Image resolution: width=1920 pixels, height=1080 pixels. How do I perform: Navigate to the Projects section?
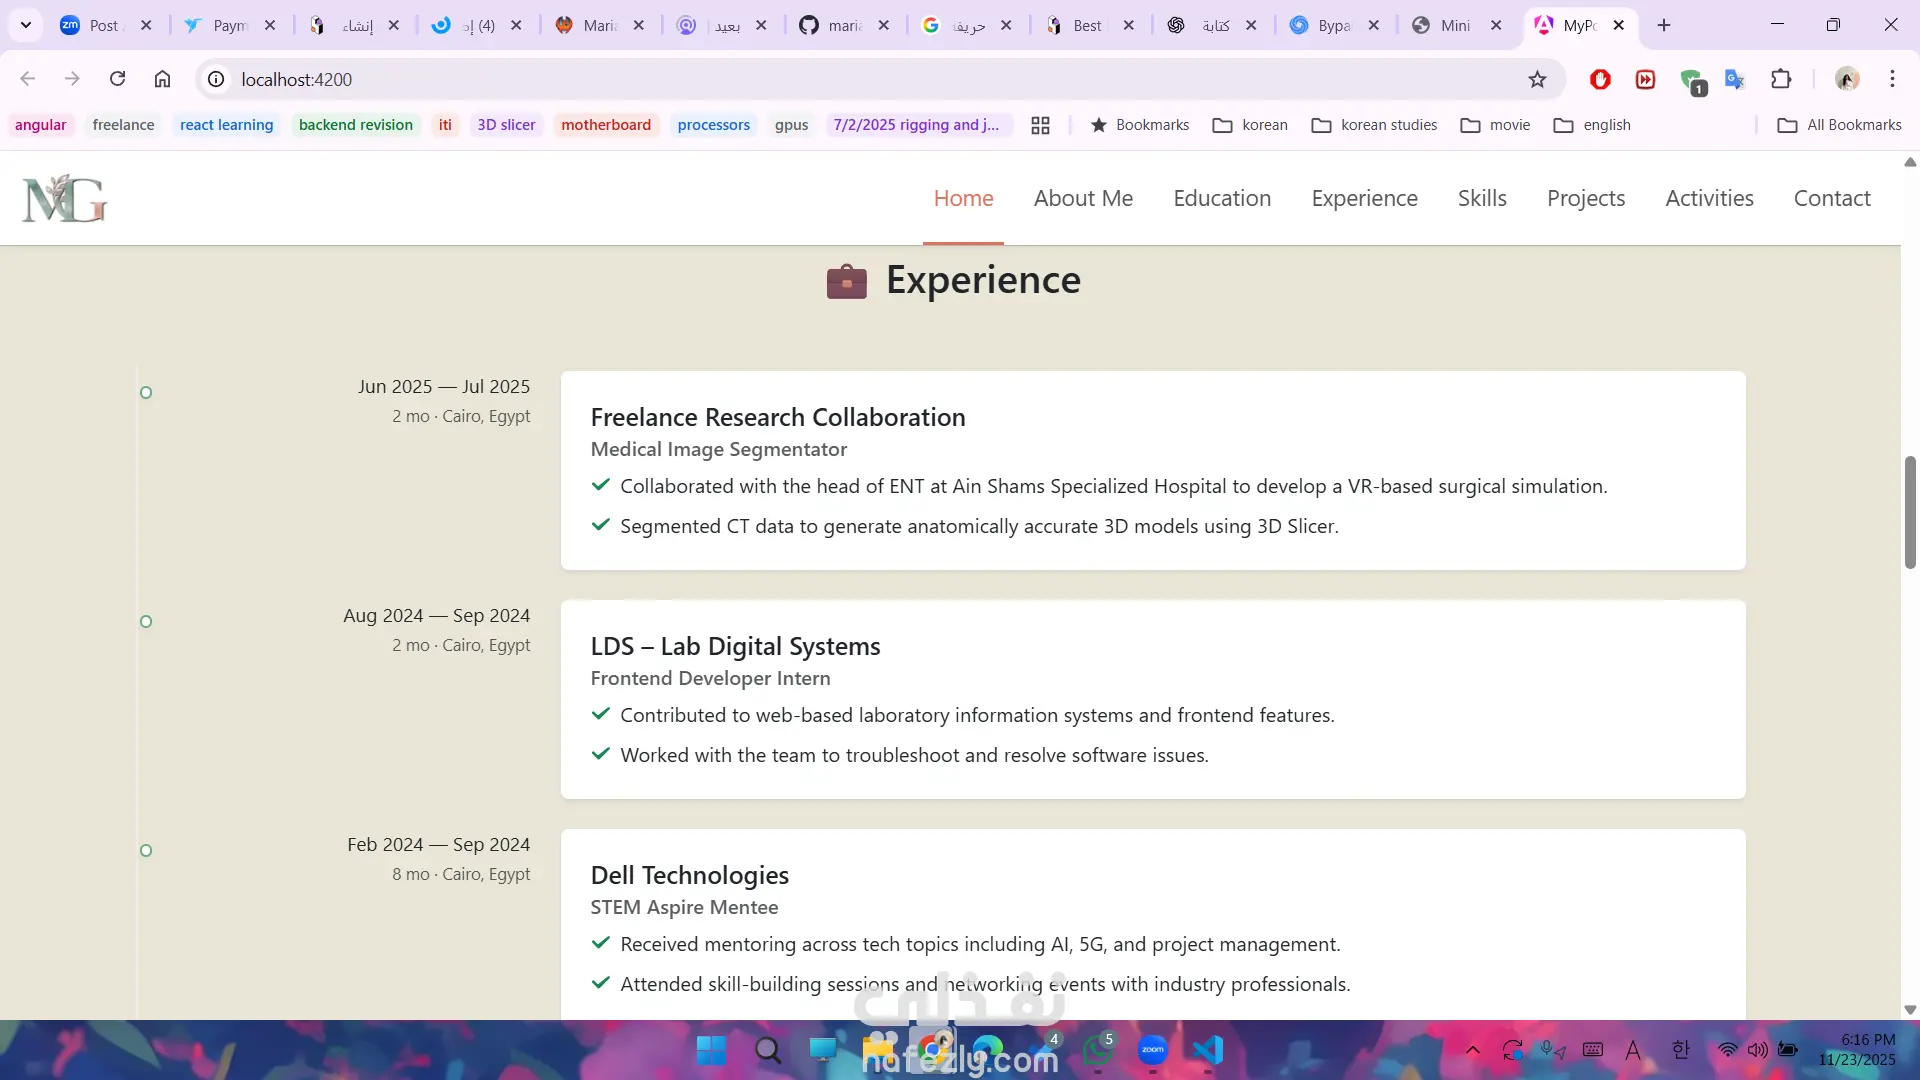(1585, 198)
